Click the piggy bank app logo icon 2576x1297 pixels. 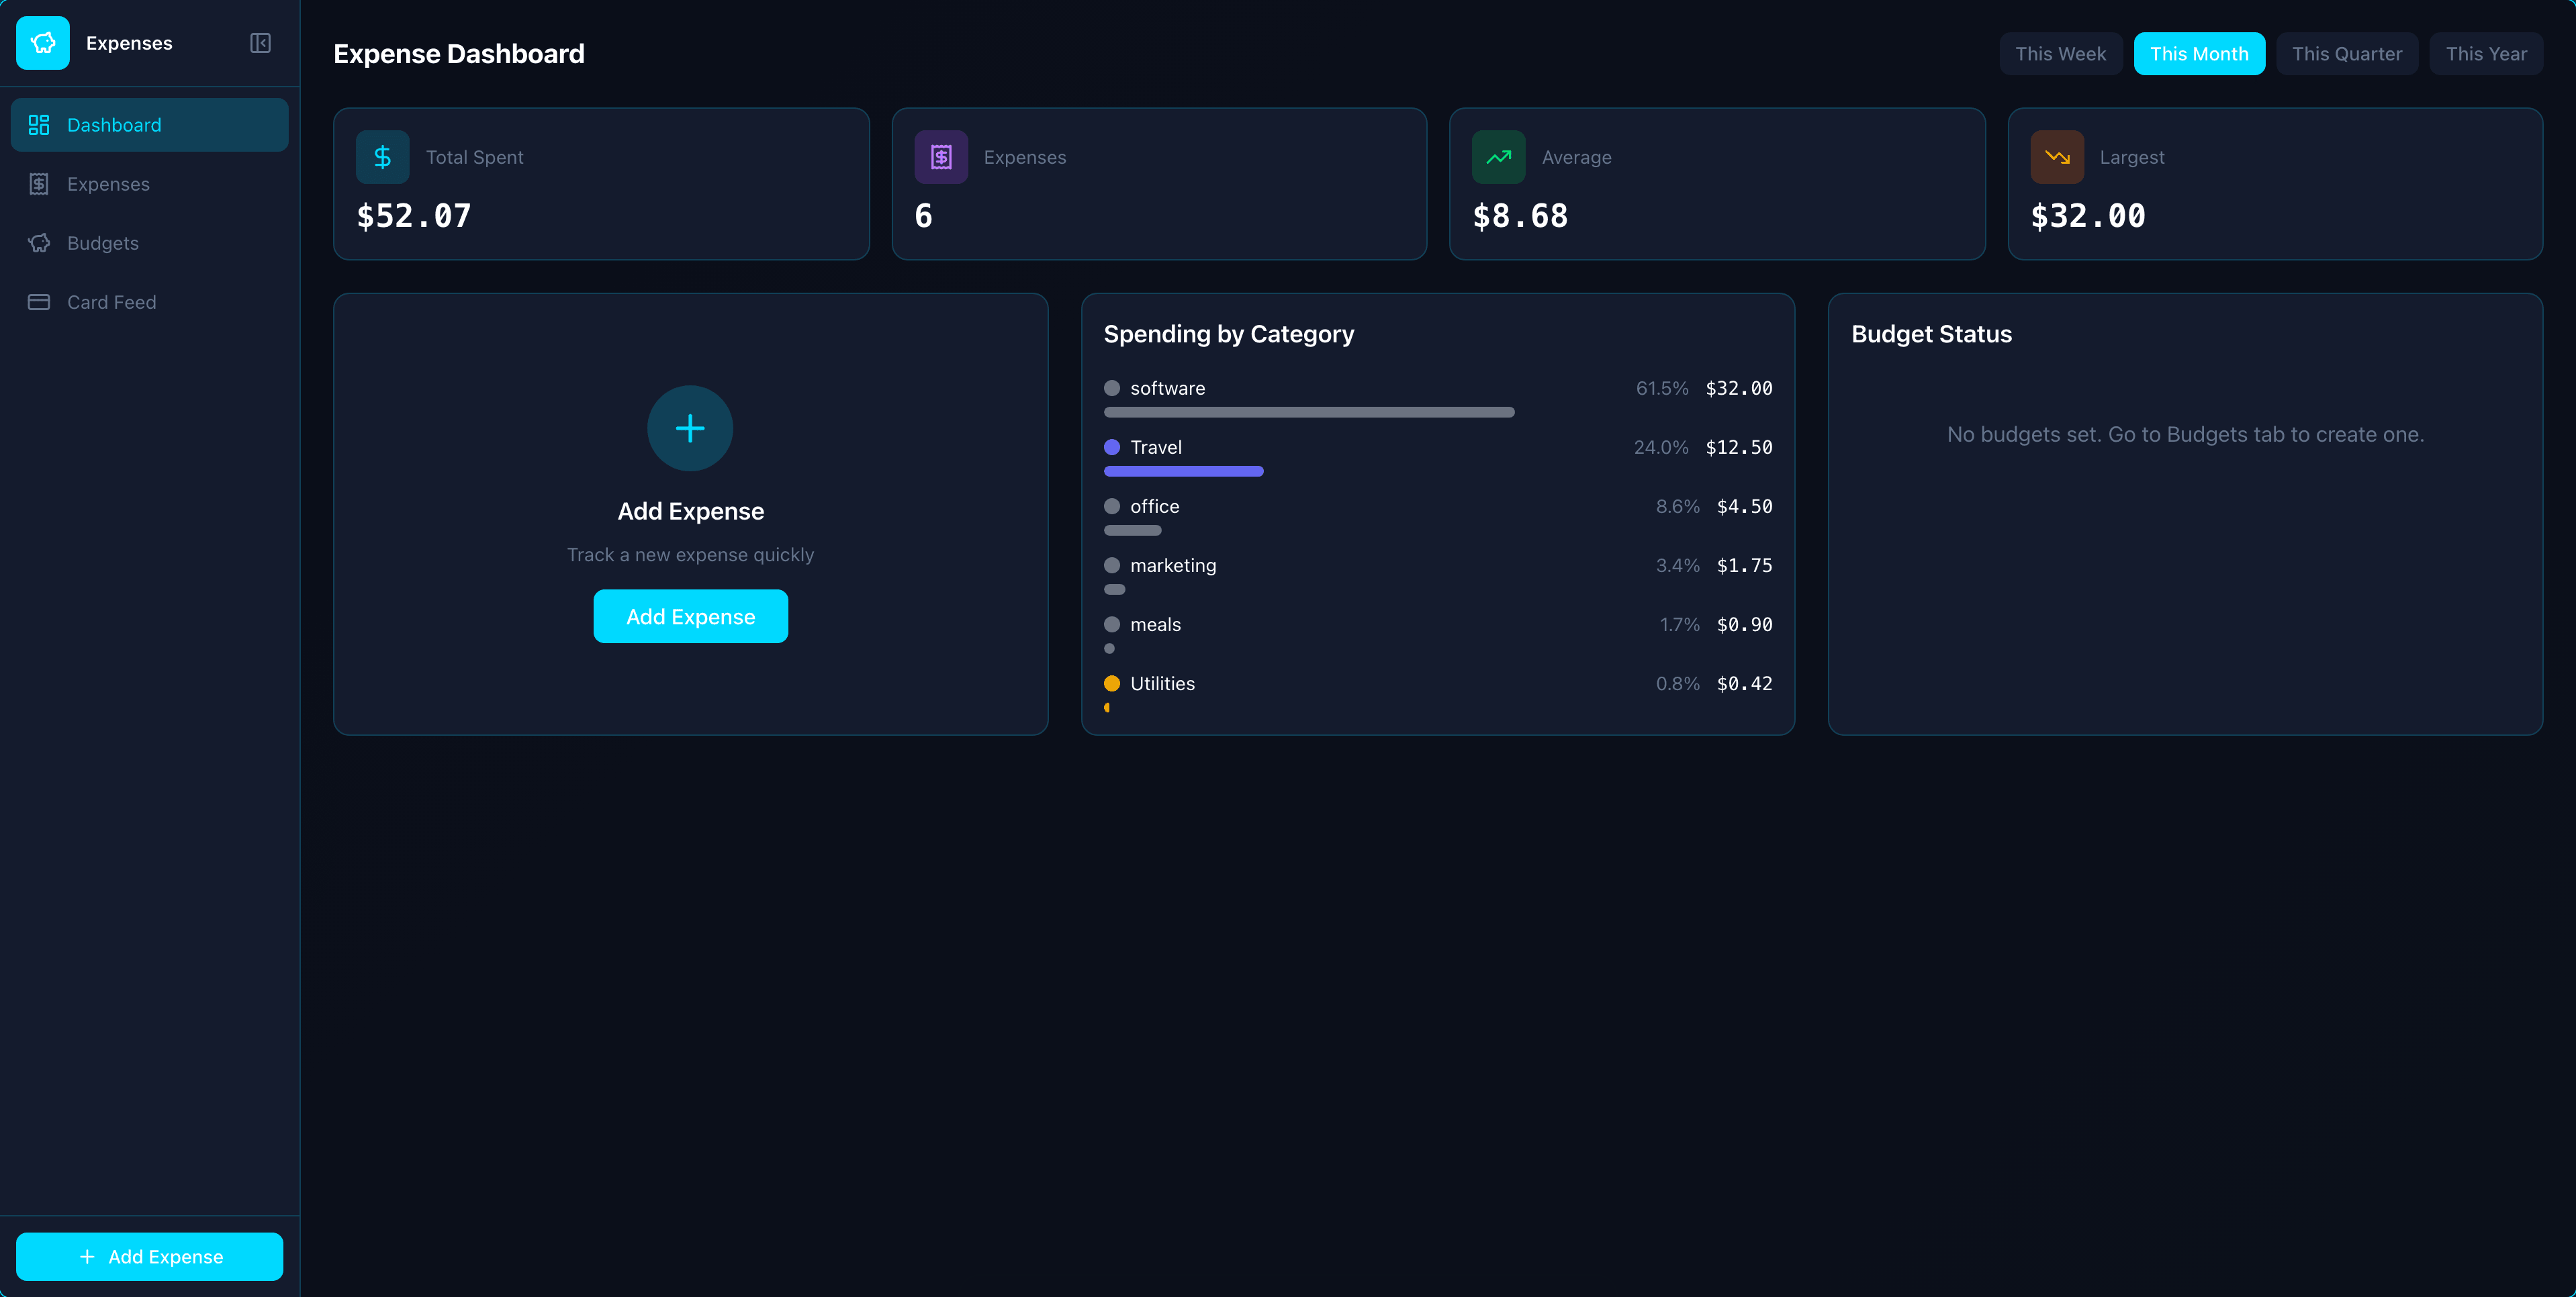[43, 43]
